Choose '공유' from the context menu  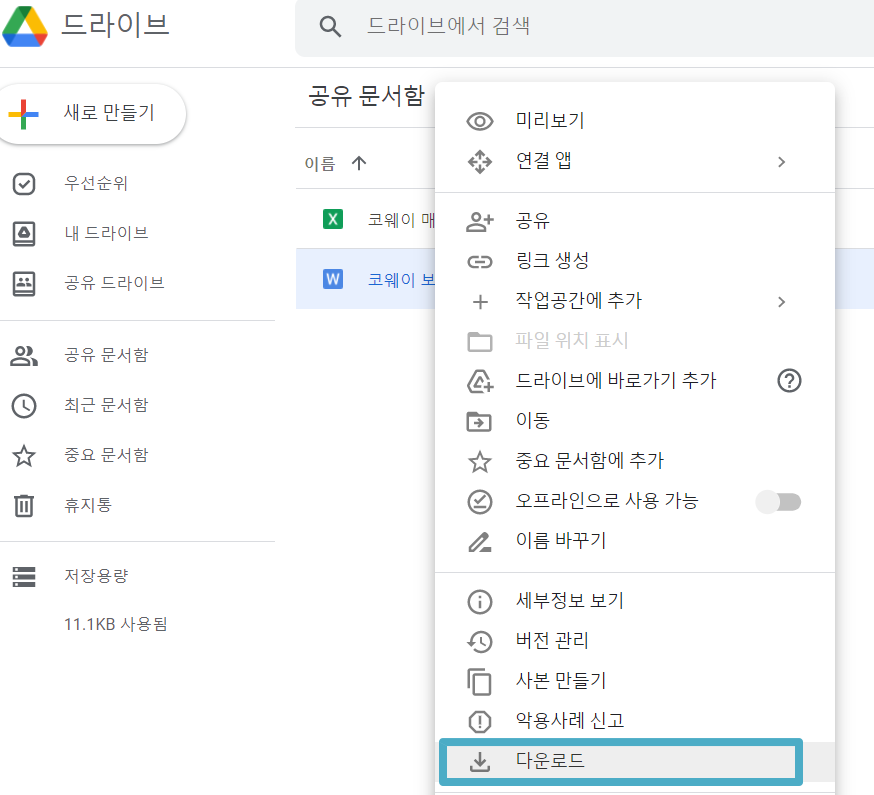click(x=635, y=221)
